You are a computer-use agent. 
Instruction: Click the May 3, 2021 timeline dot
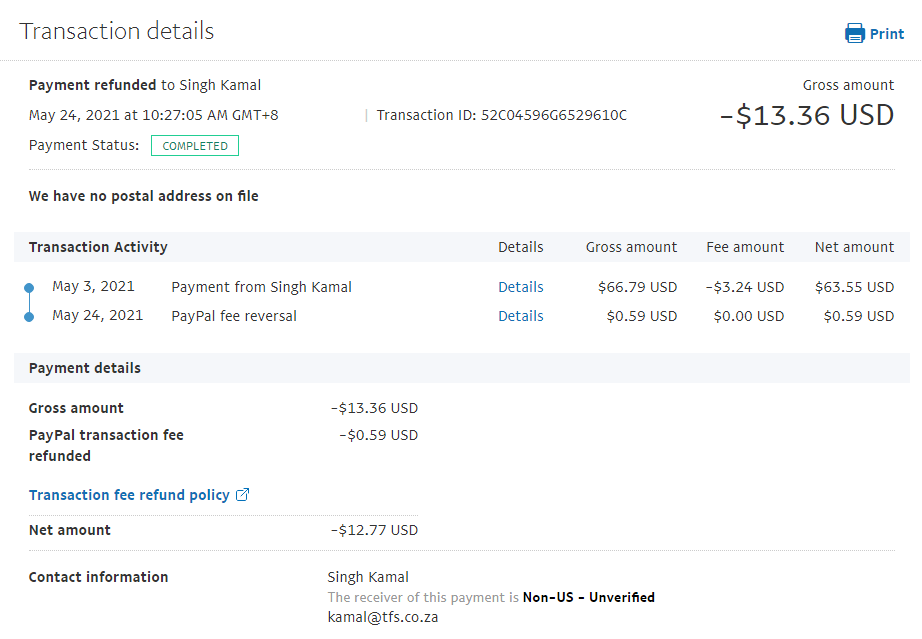[29, 288]
